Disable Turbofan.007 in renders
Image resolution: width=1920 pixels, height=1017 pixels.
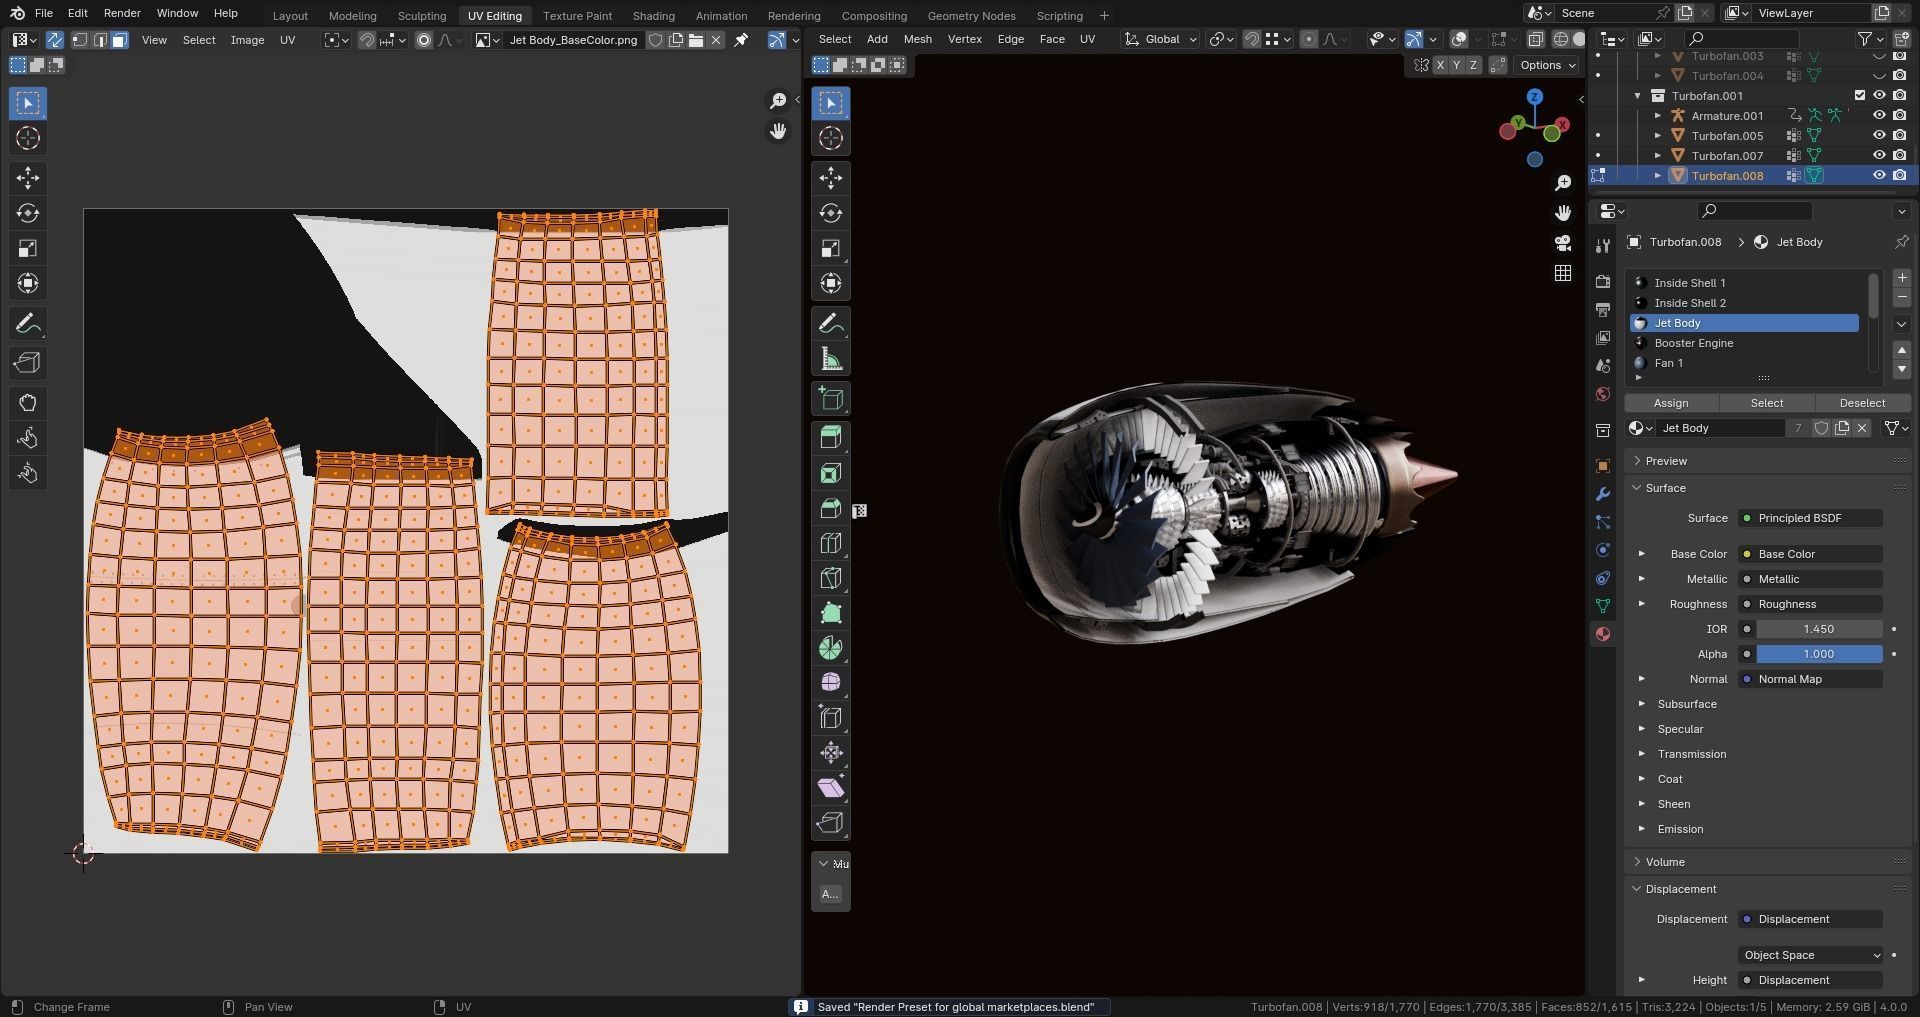click(x=1899, y=156)
